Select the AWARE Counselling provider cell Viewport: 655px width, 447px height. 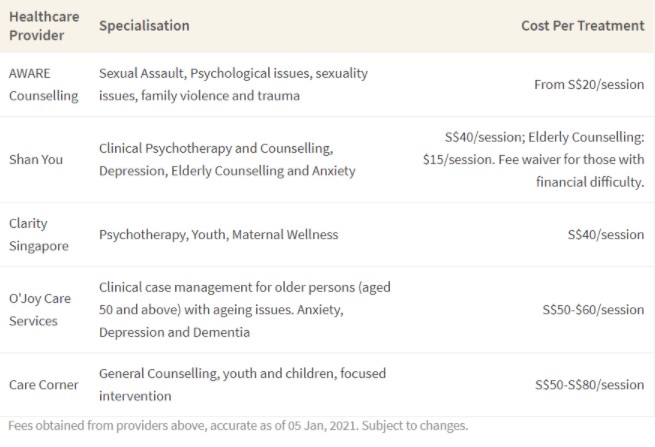click(x=42, y=85)
